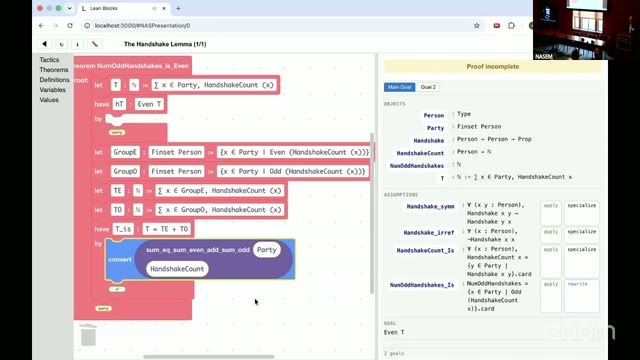This screenshot has width=640, height=360.
Task: Click apply for NumOddHandshakes_Is
Action: pyautogui.click(x=551, y=296)
